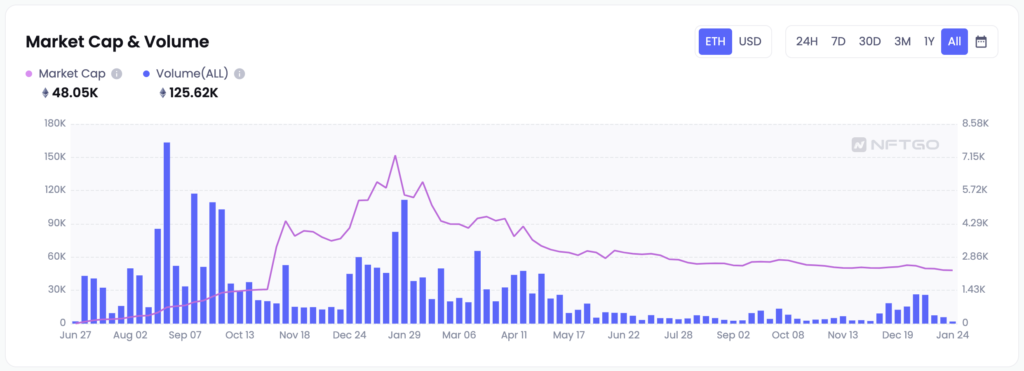
Task: Pick the 1Y time range
Action: click(929, 42)
